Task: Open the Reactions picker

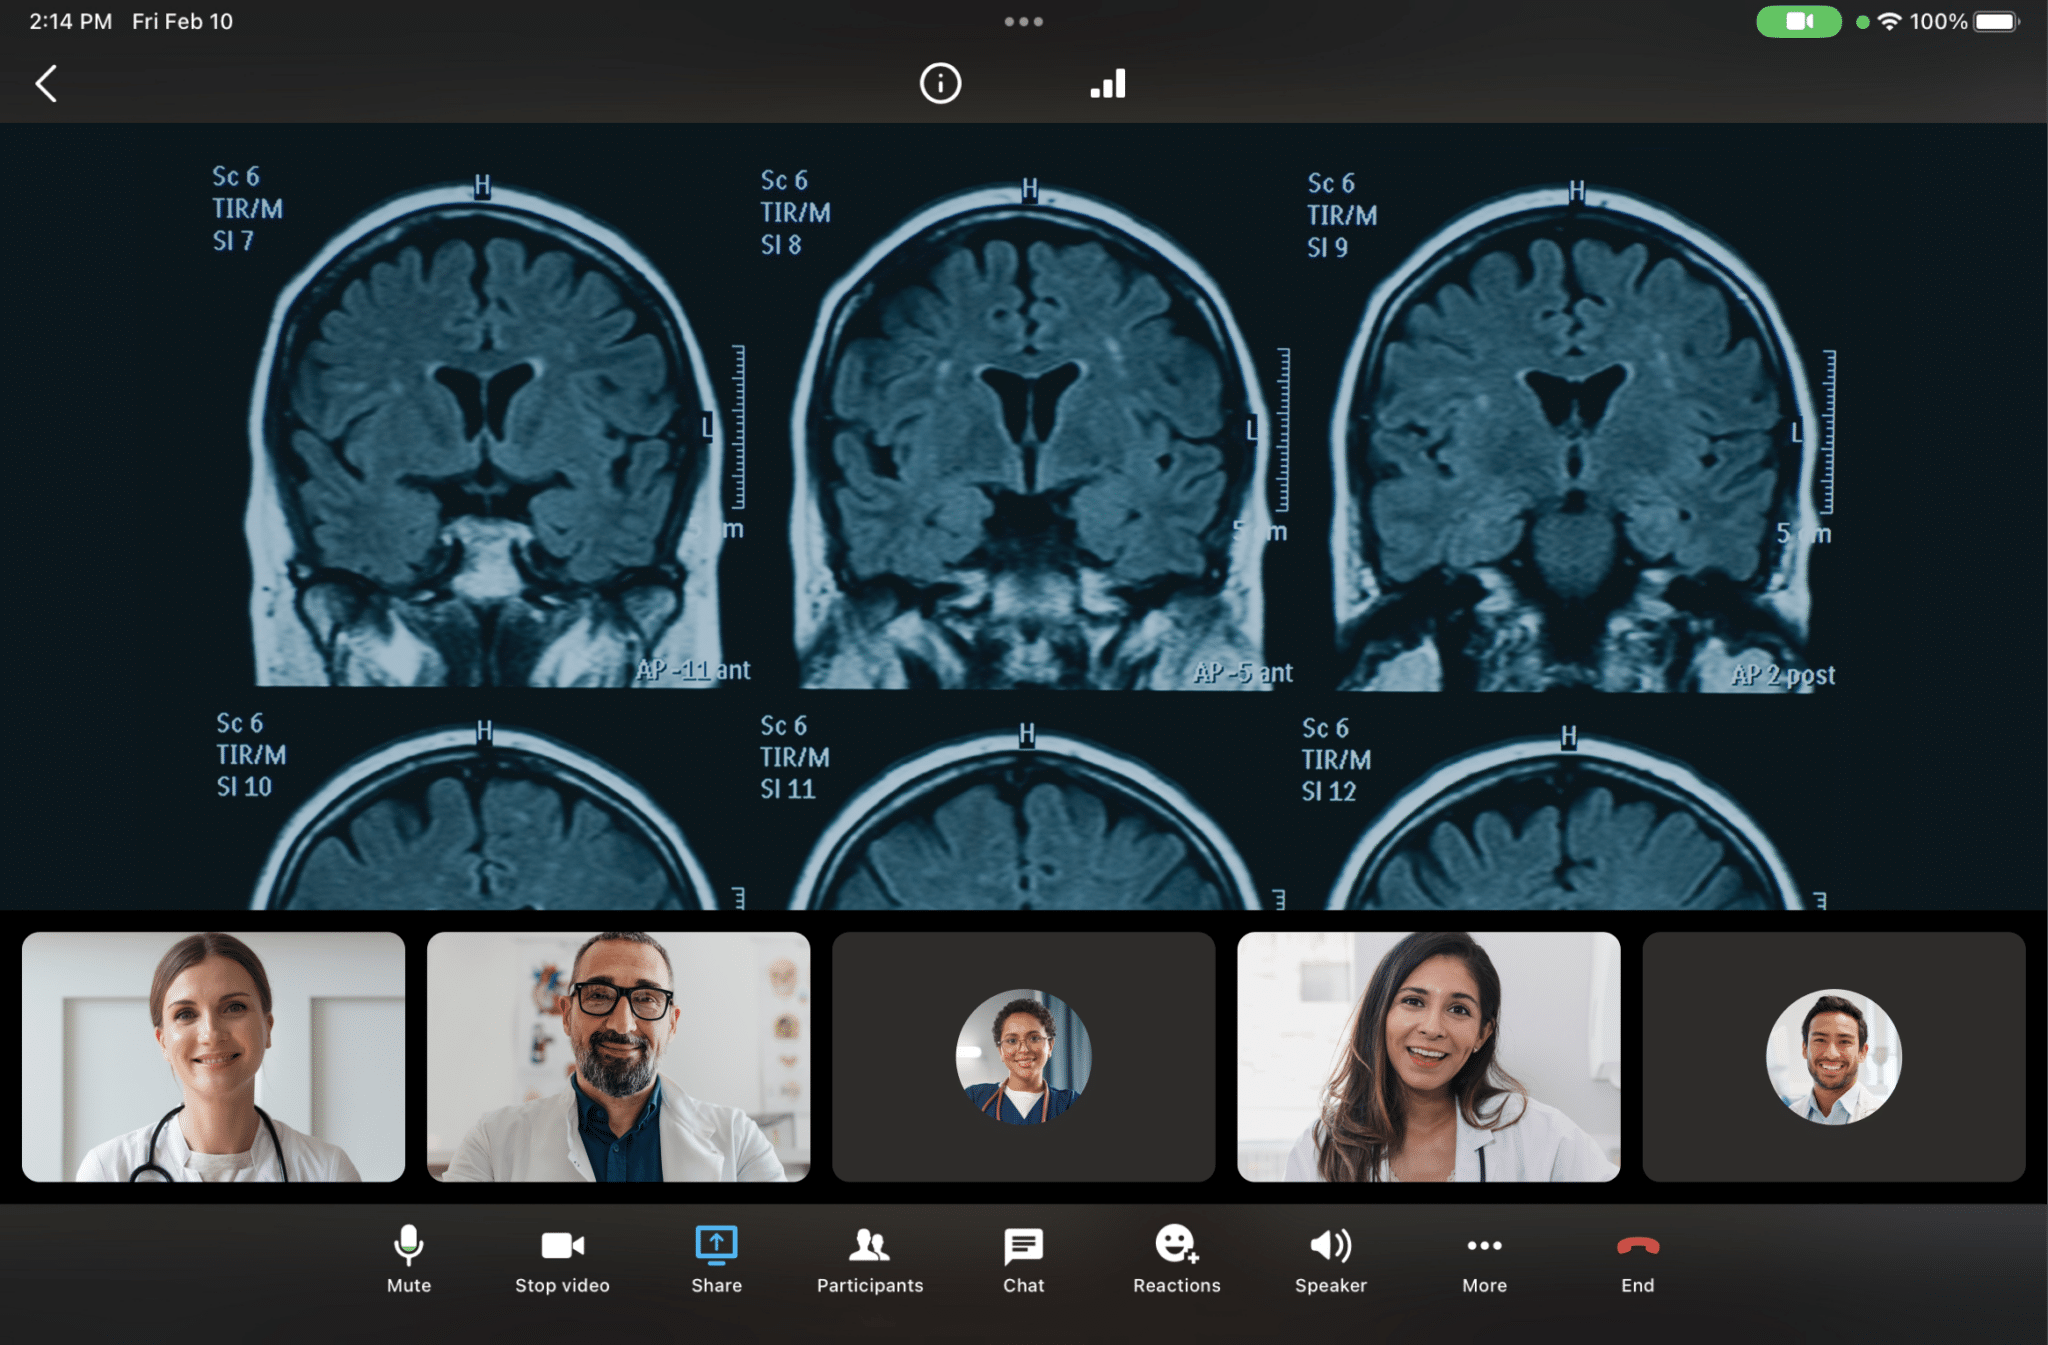Action: [1176, 1259]
